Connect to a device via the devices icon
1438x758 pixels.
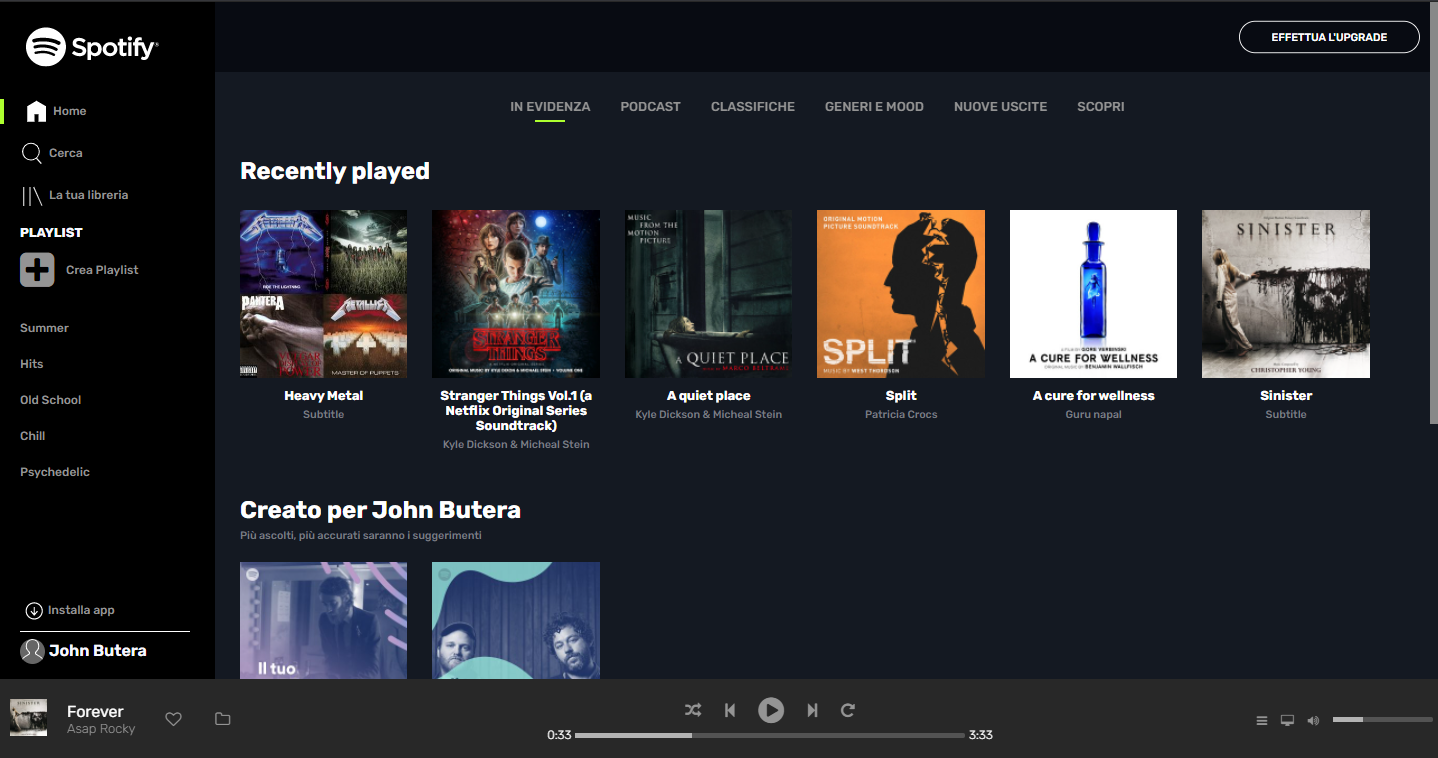1287,719
